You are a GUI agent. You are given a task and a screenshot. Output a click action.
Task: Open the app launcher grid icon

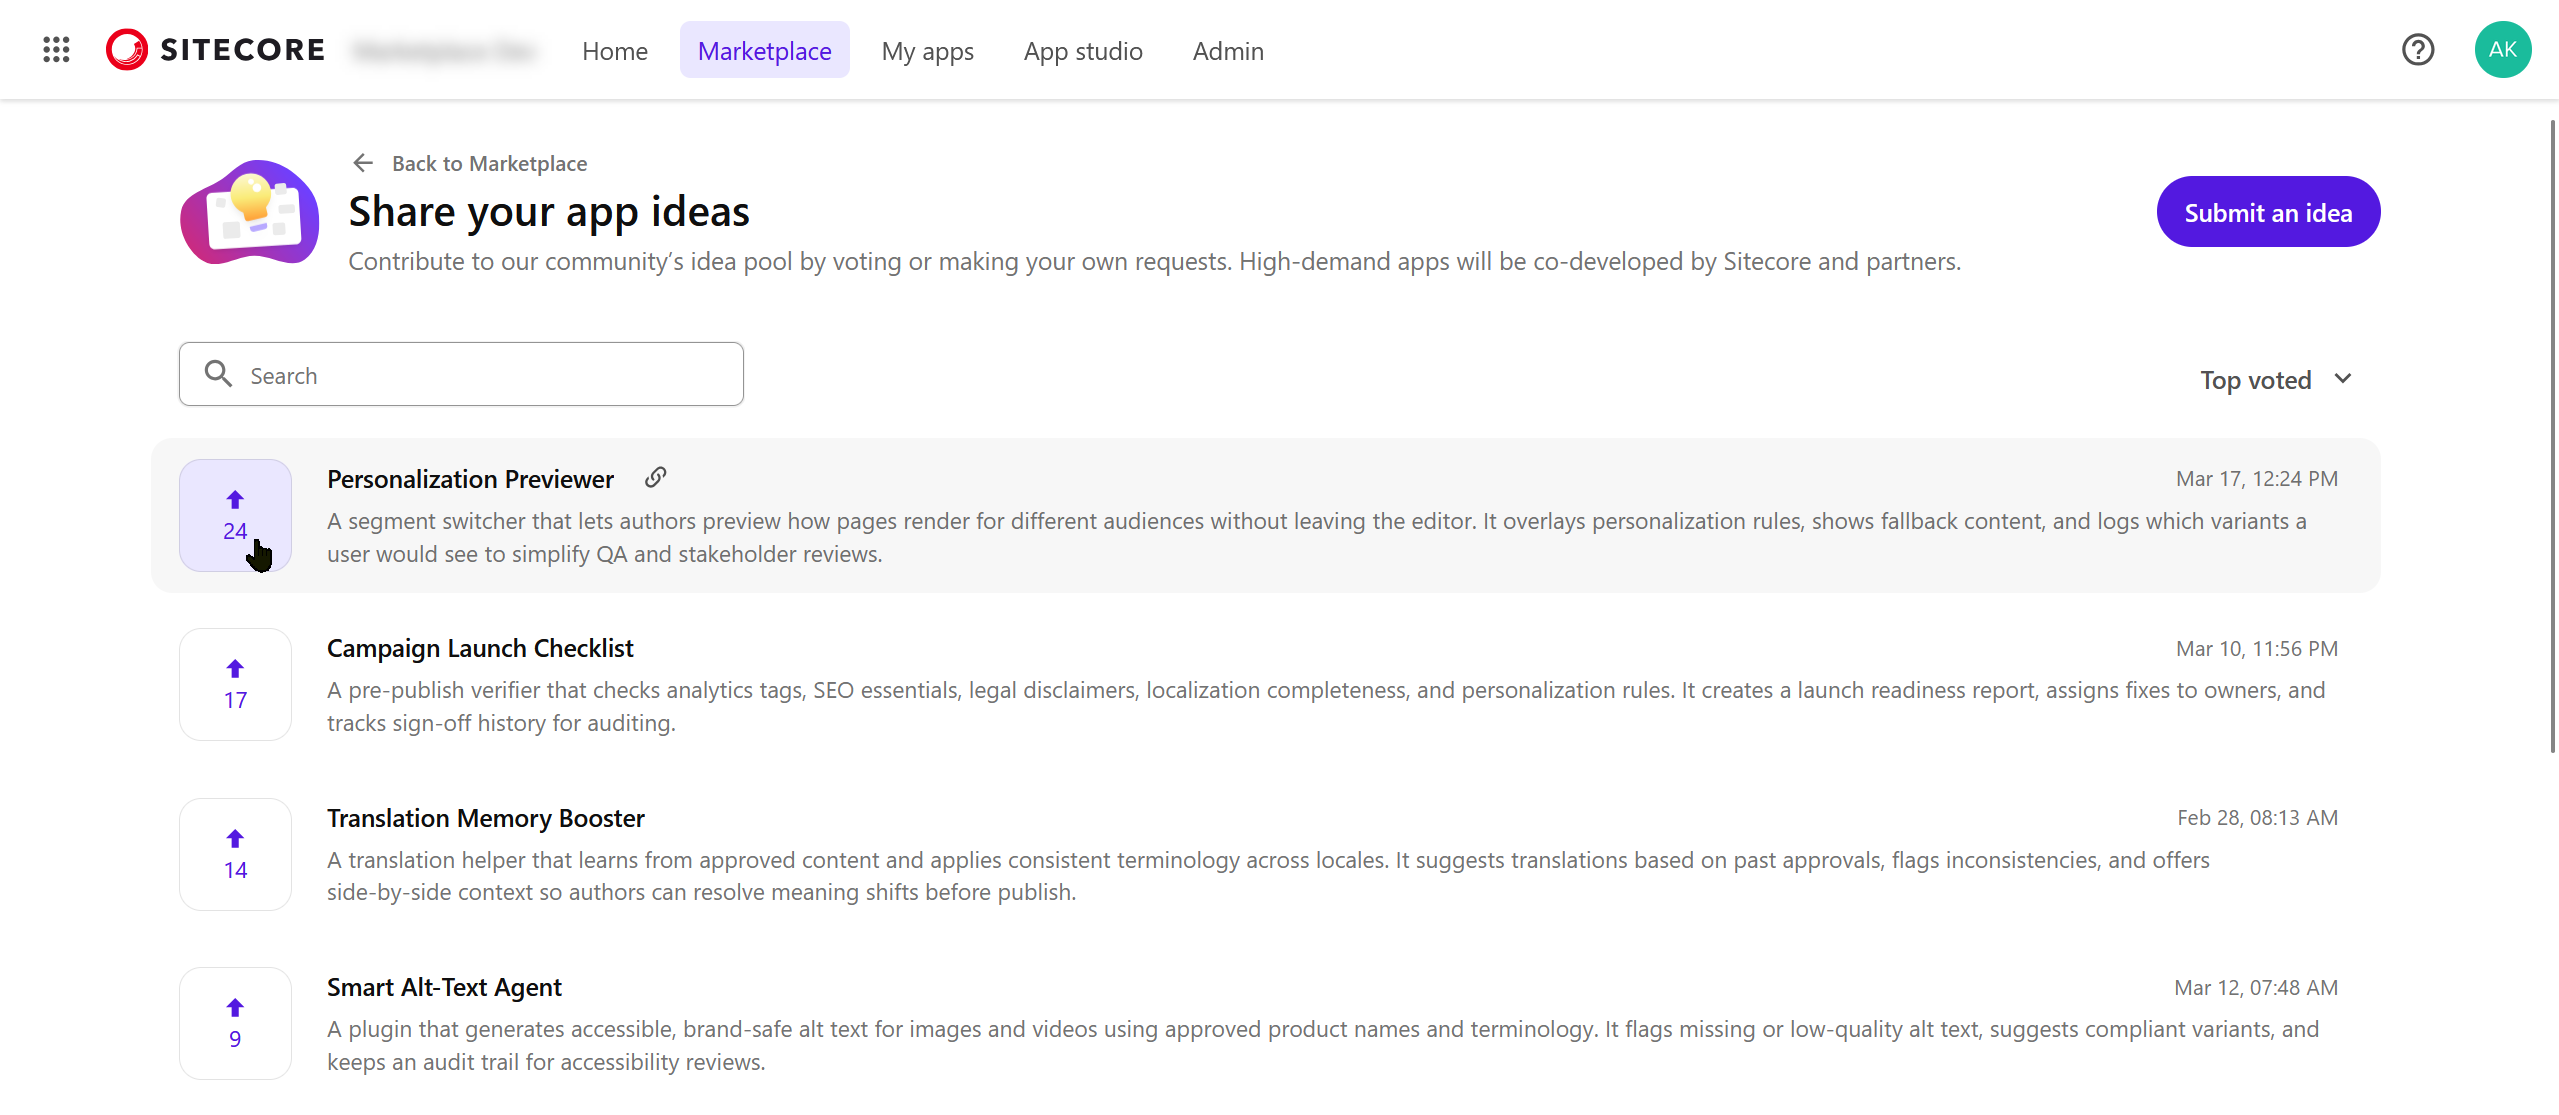(56, 49)
